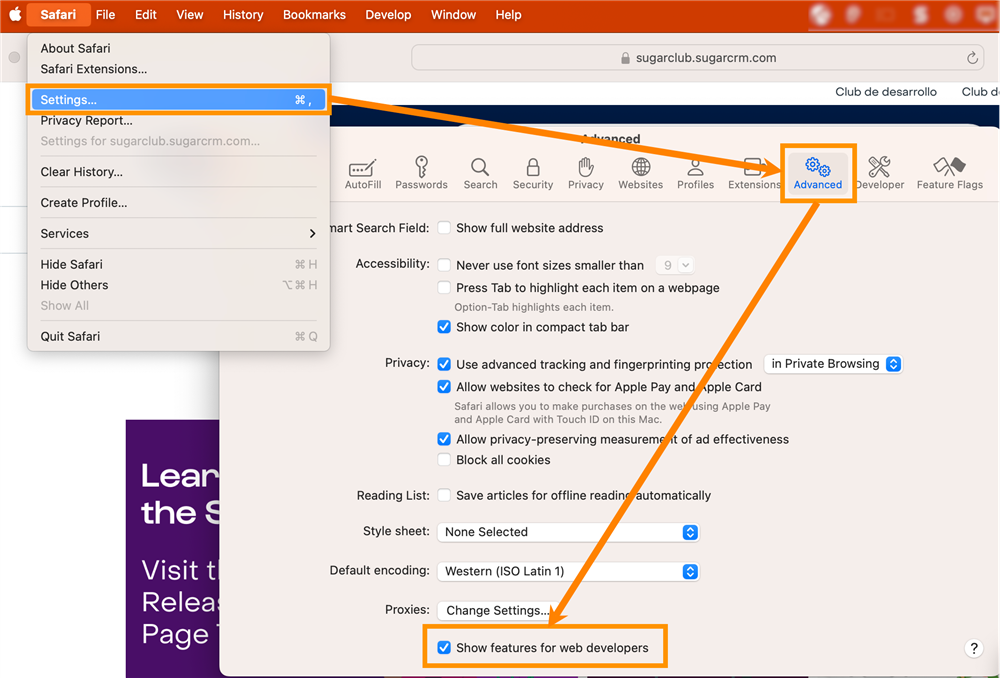Expand the Style sheet dropdown

[568, 532]
